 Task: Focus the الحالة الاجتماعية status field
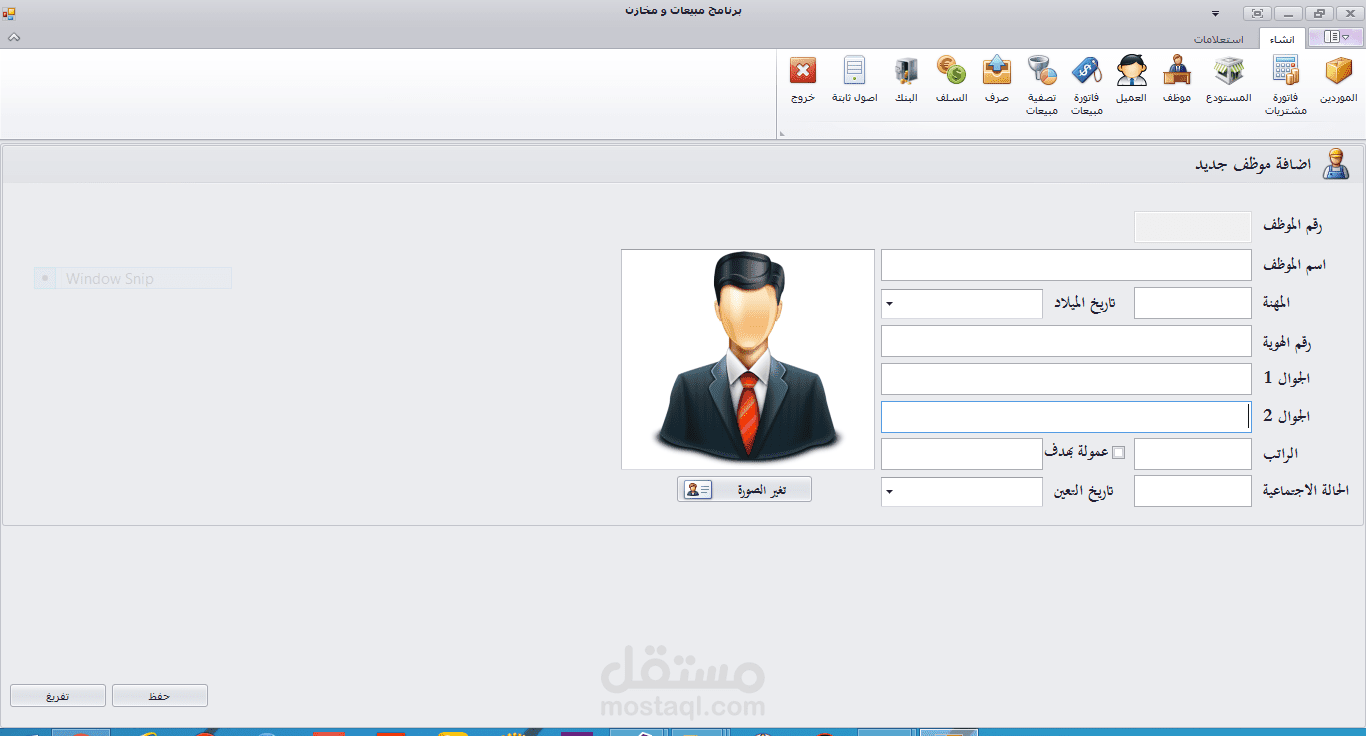(x=1193, y=491)
